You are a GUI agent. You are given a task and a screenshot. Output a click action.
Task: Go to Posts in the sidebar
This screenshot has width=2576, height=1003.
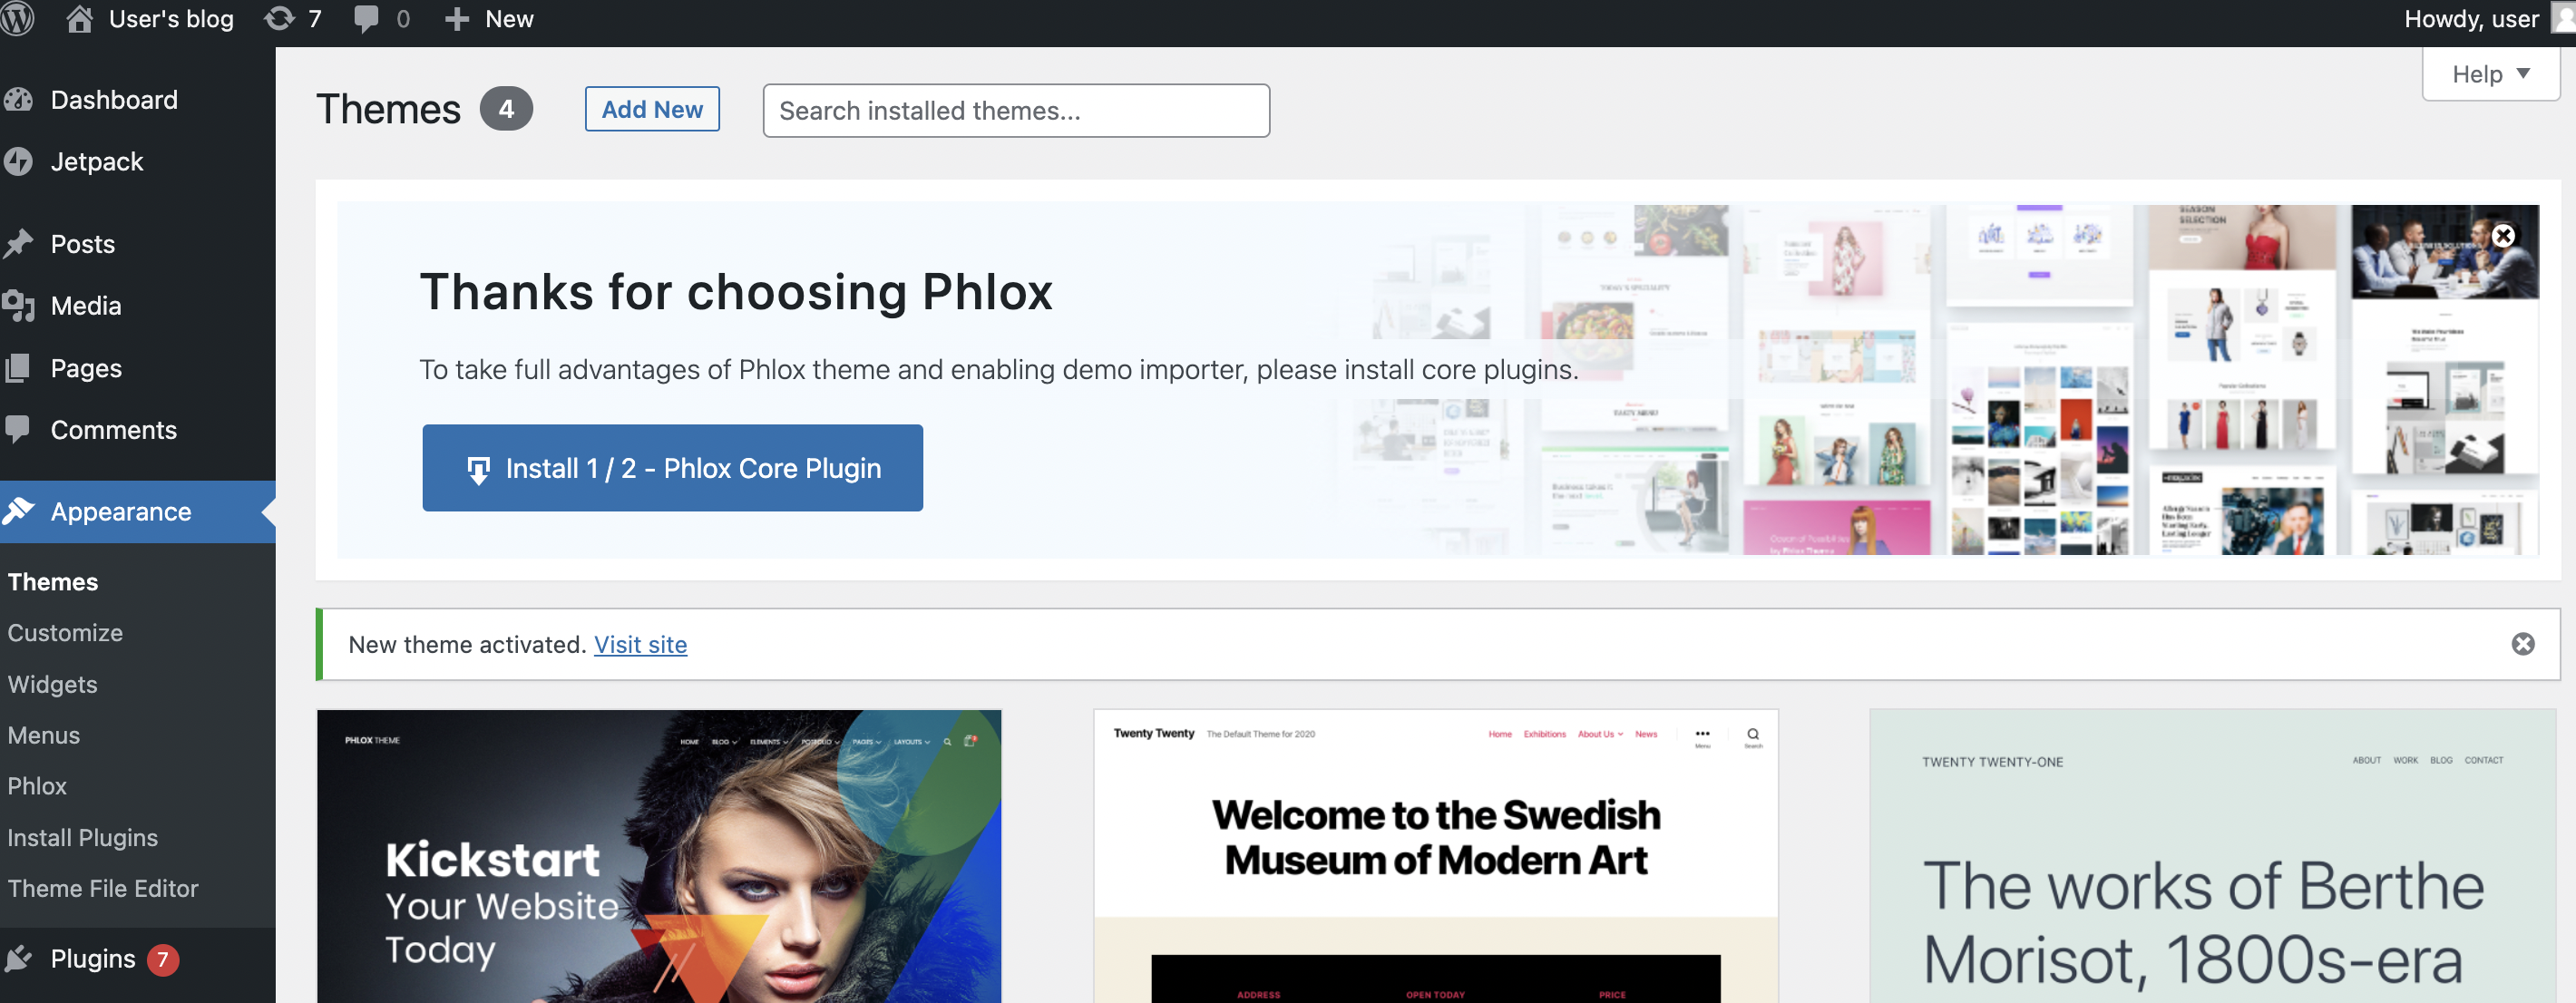click(82, 244)
